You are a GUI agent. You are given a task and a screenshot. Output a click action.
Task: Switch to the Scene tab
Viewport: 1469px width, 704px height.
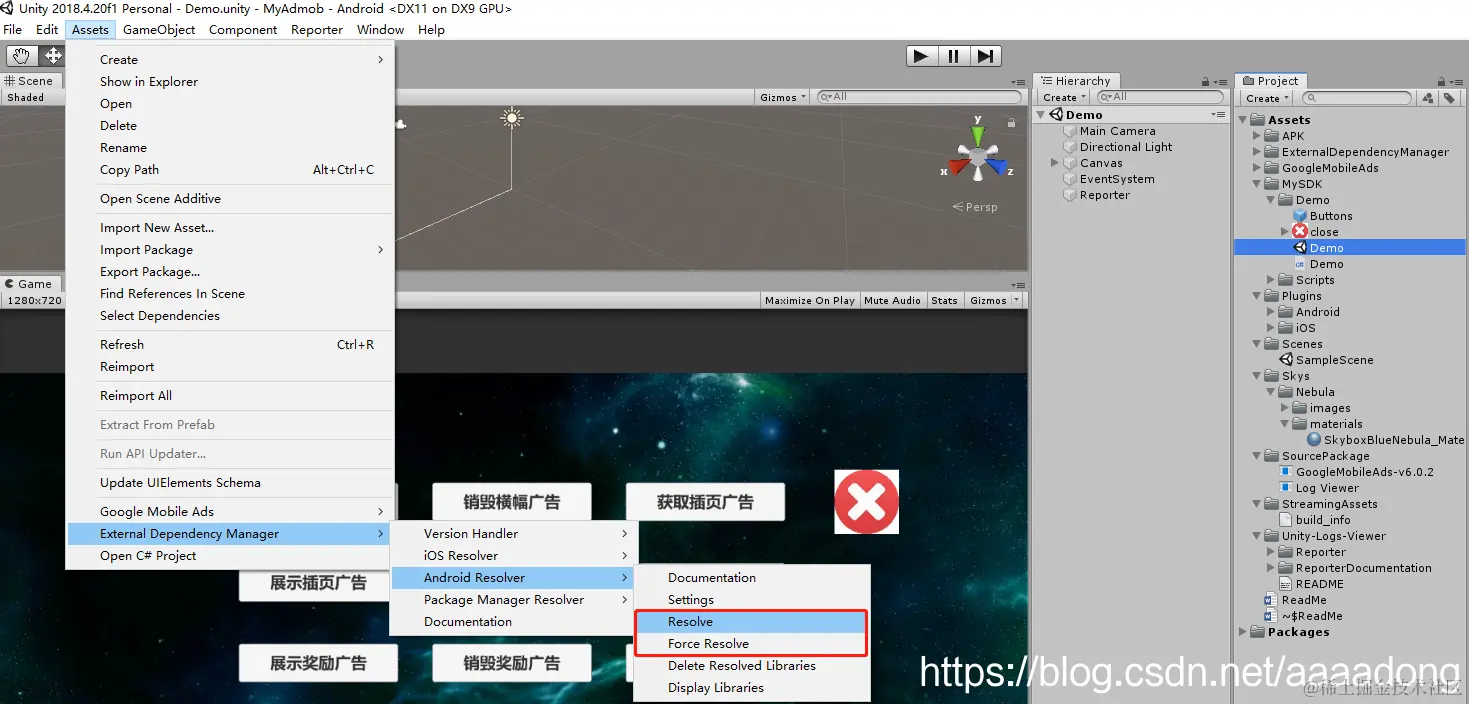[30, 81]
